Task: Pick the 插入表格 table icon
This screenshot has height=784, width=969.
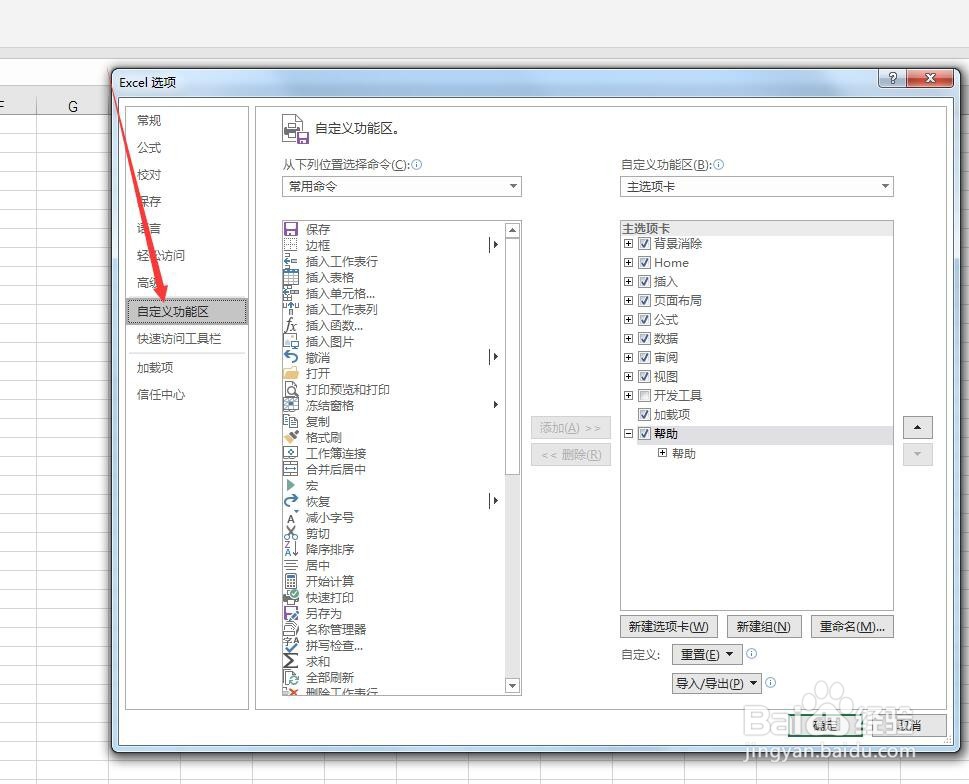Action: click(x=290, y=277)
